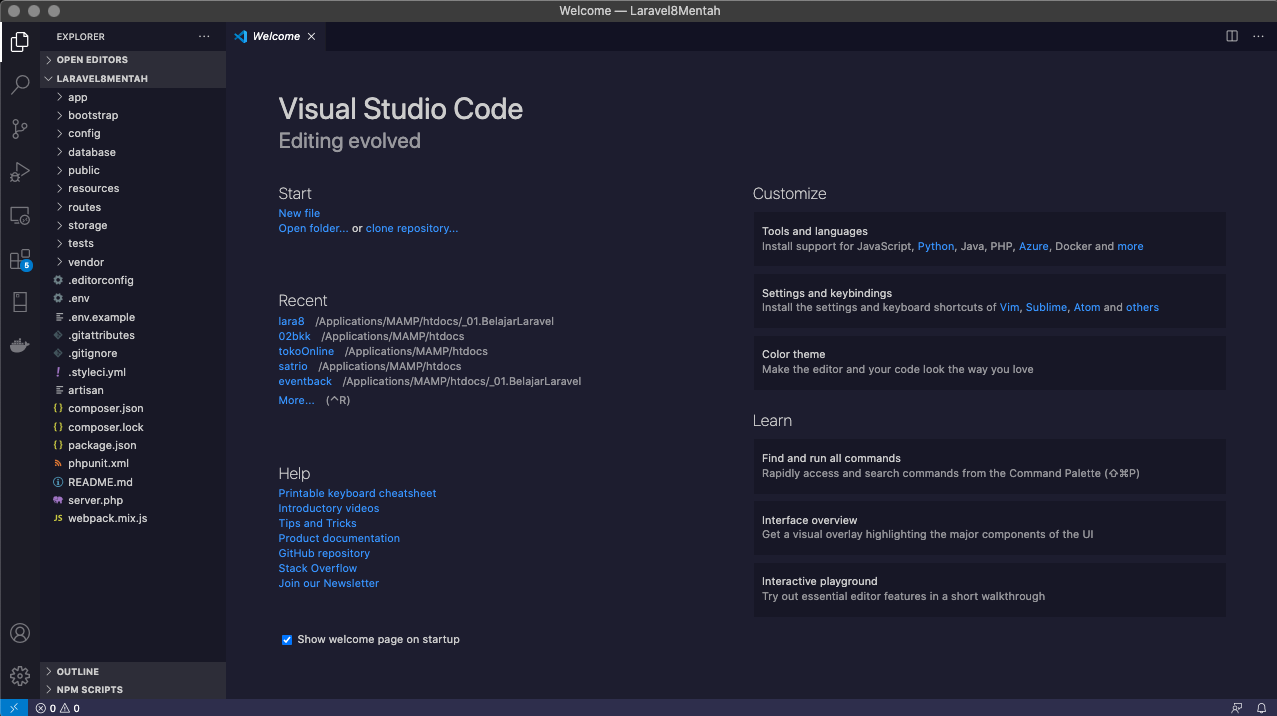The width and height of the screenshot is (1277, 716).
Task: Install Sublime keybindings link
Action: coord(1046,307)
